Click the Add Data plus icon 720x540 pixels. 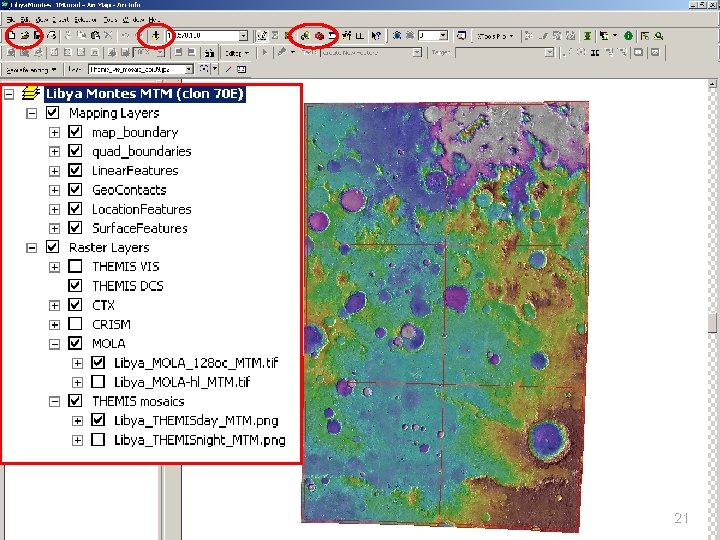pyautogui.click(x=156, y=35)
